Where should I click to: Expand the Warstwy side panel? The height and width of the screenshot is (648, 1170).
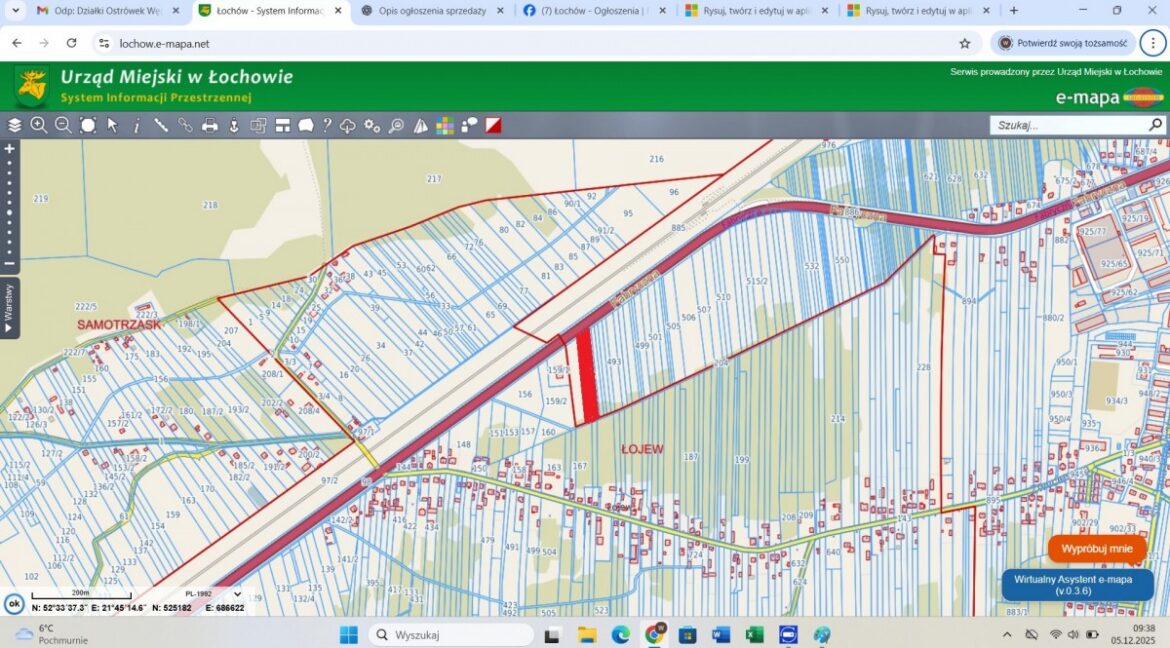tap(9, 308)
